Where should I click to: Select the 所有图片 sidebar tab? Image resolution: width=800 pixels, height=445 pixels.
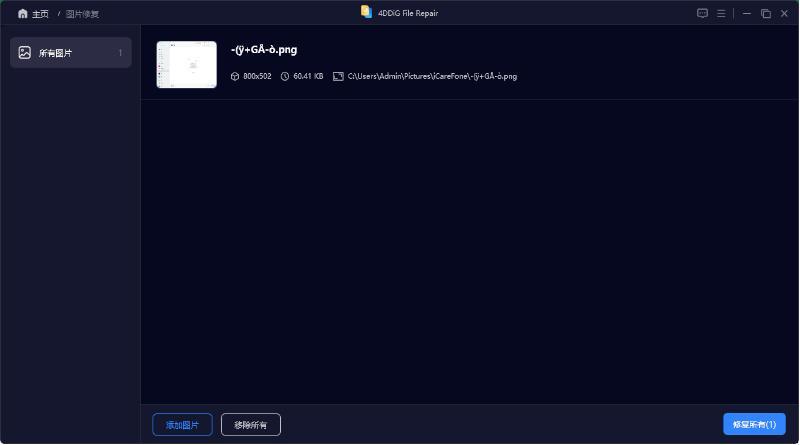pos(71,53)
